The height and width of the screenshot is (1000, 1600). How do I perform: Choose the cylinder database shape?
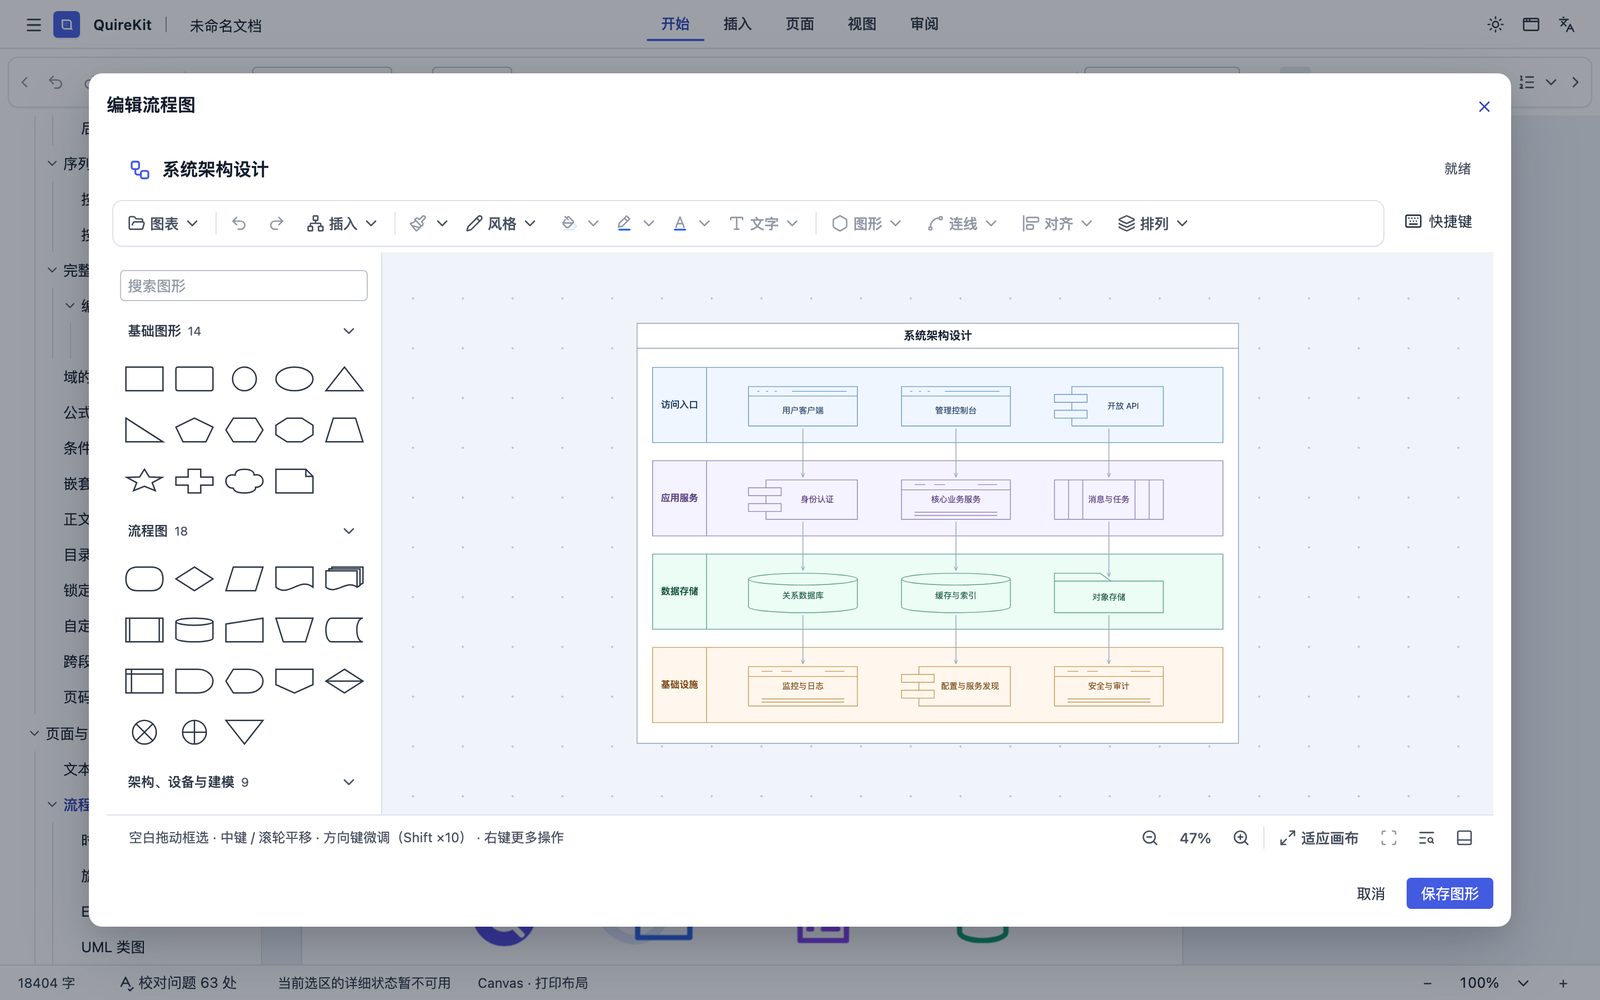[x=194, y=630]
